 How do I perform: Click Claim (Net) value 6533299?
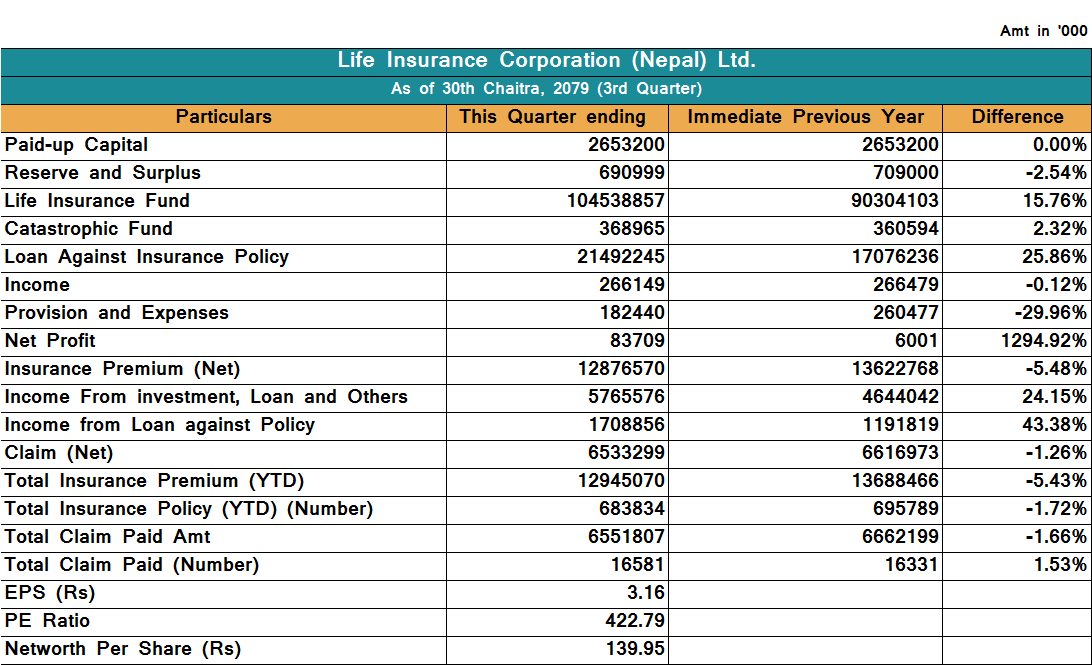(x=626, y=453)
